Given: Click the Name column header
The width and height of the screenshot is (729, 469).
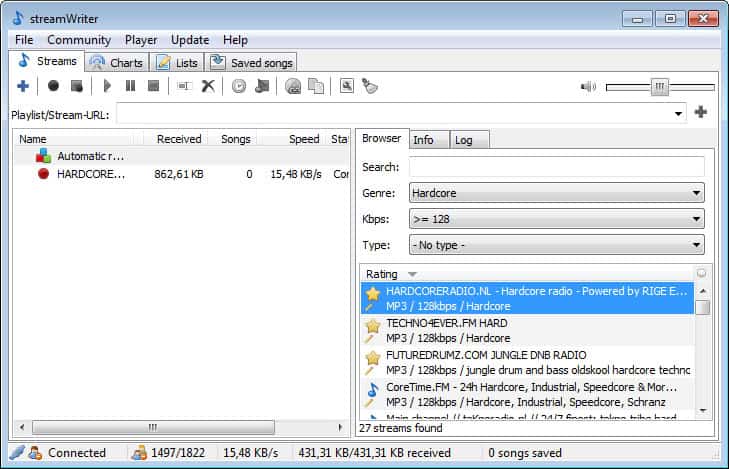Looking at the screenshot, I should [79, 139].
